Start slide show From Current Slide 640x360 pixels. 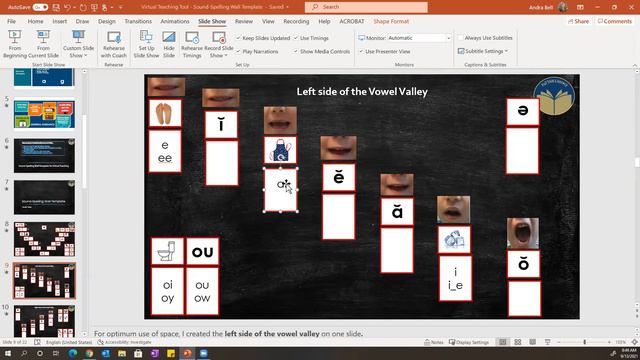click(43, 44)
